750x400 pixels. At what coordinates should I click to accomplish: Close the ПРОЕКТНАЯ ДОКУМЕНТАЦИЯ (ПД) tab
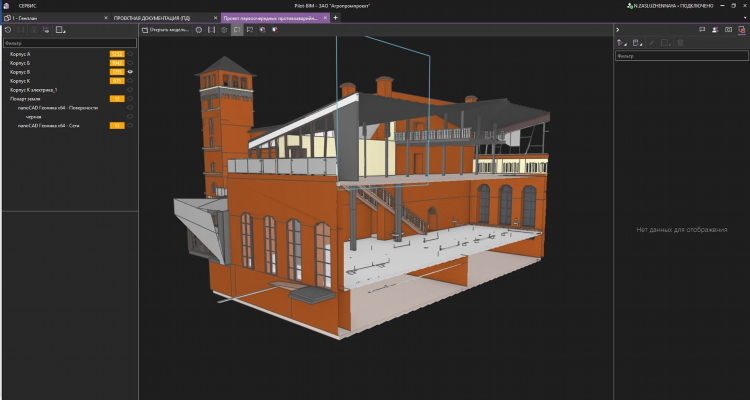tap(215, 18)
